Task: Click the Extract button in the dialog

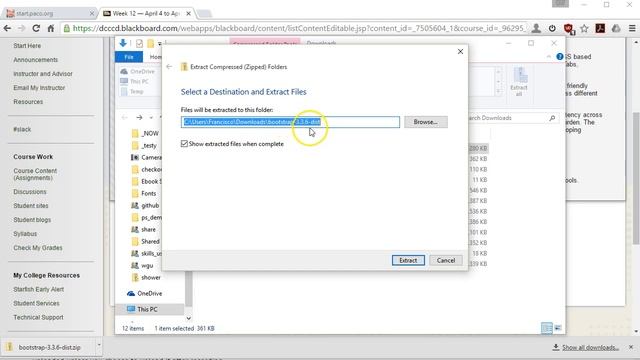Action: pyautogui.click(x=408, y=260)
